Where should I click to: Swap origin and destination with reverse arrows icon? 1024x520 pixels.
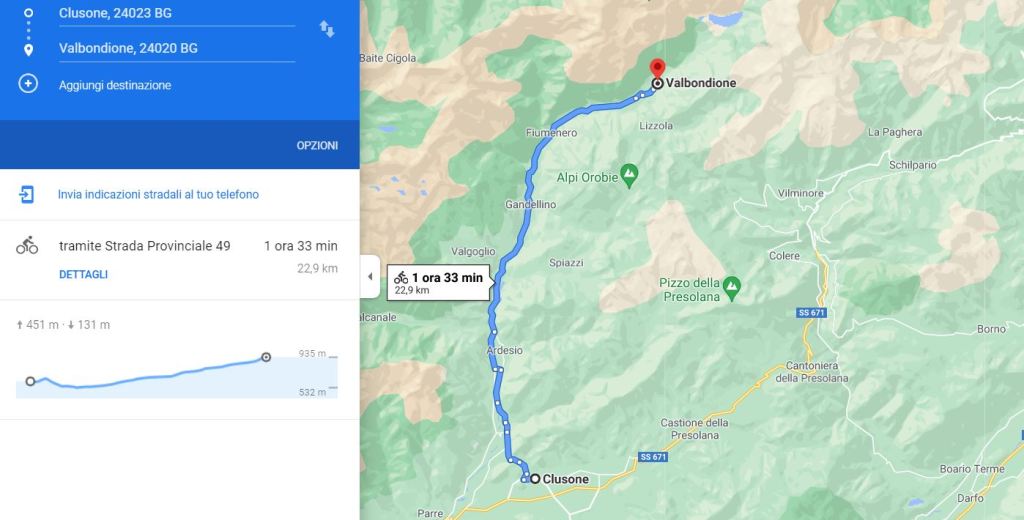[327, 29]
